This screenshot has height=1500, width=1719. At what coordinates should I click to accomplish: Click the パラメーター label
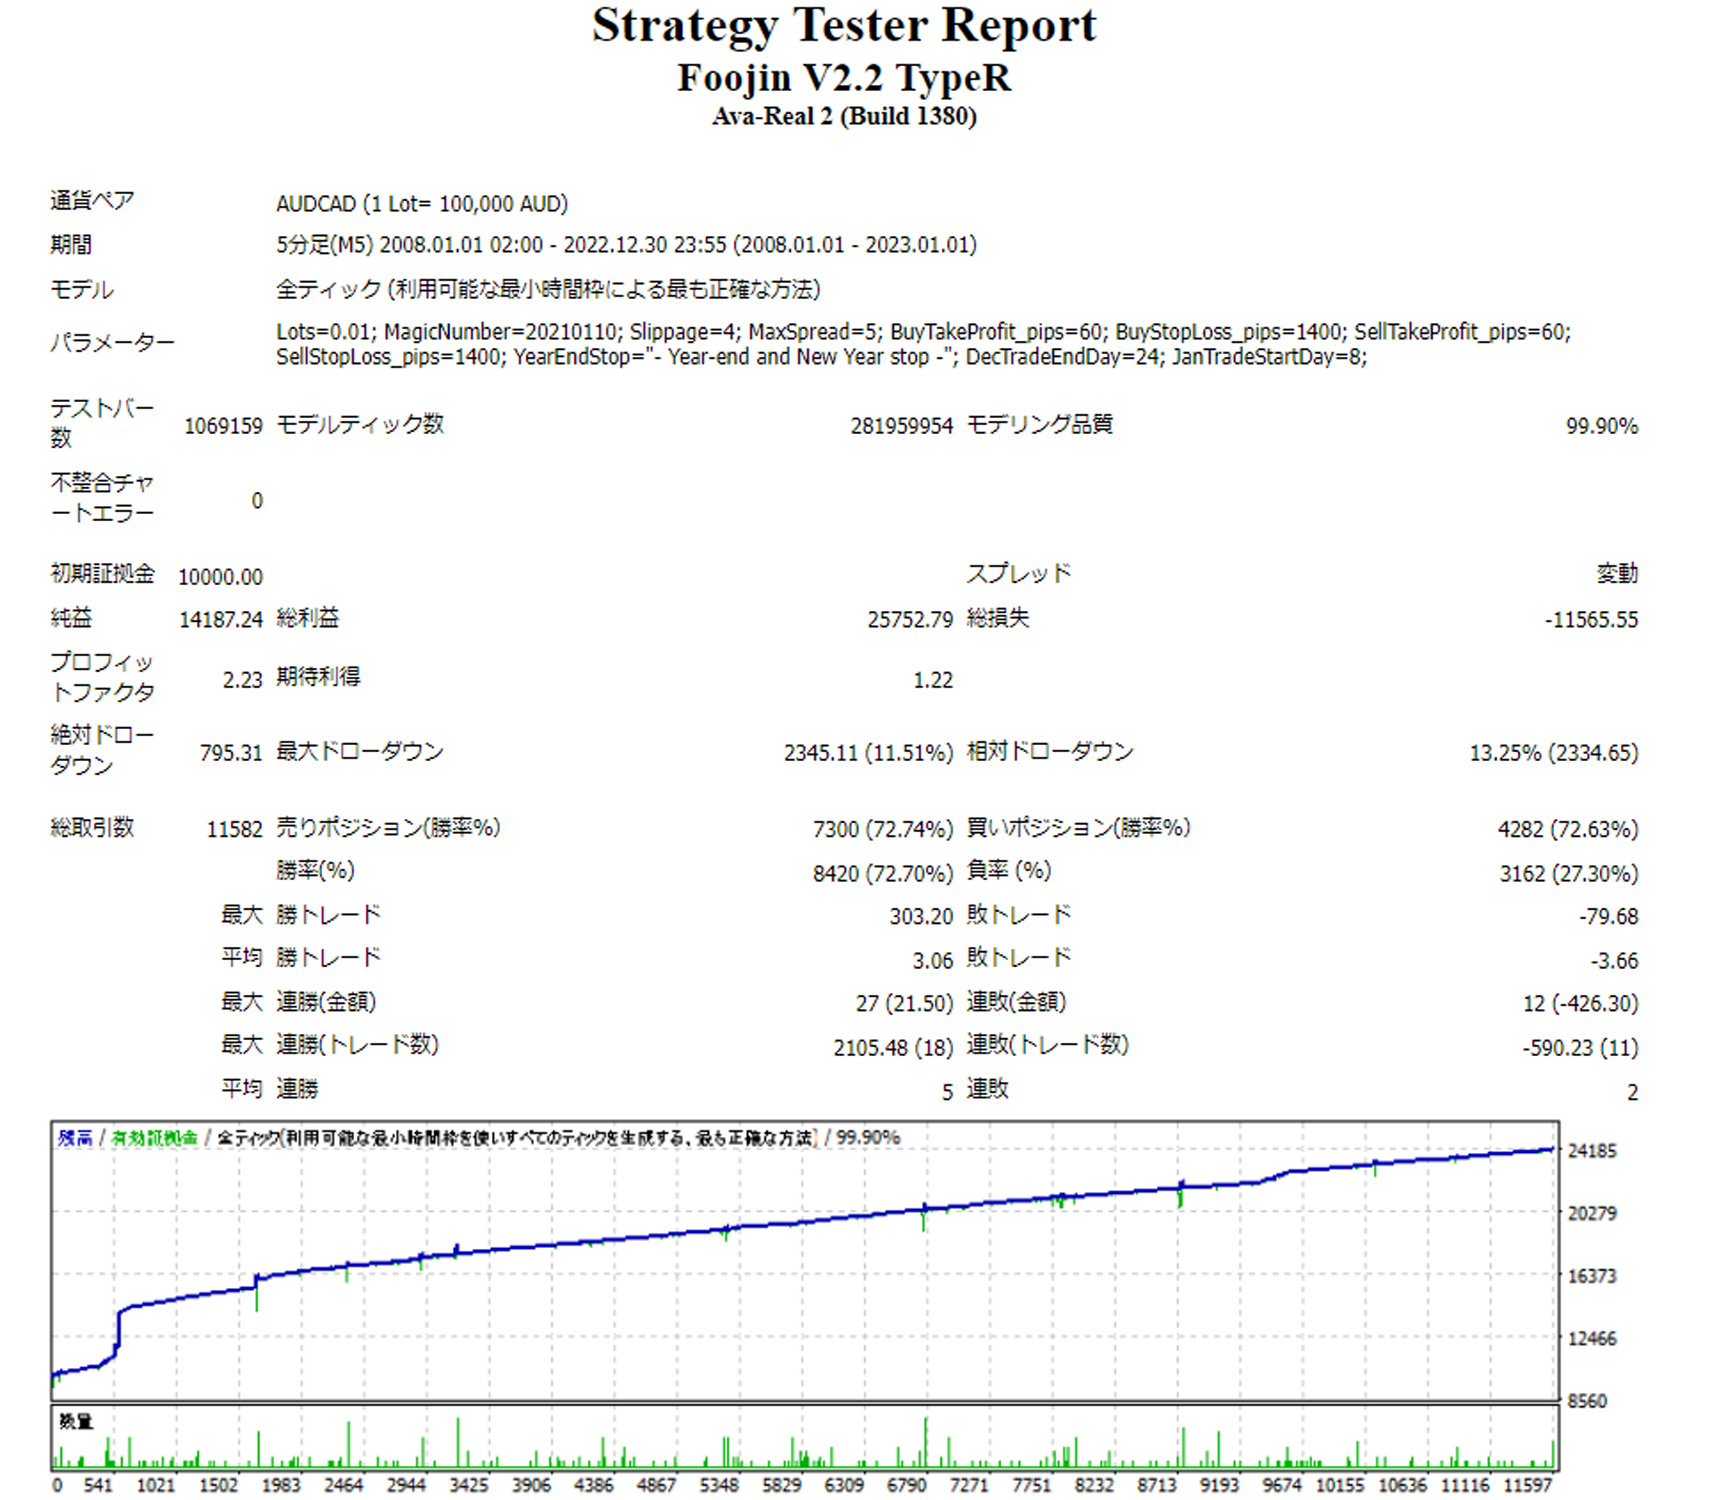(x=112, y=343)
